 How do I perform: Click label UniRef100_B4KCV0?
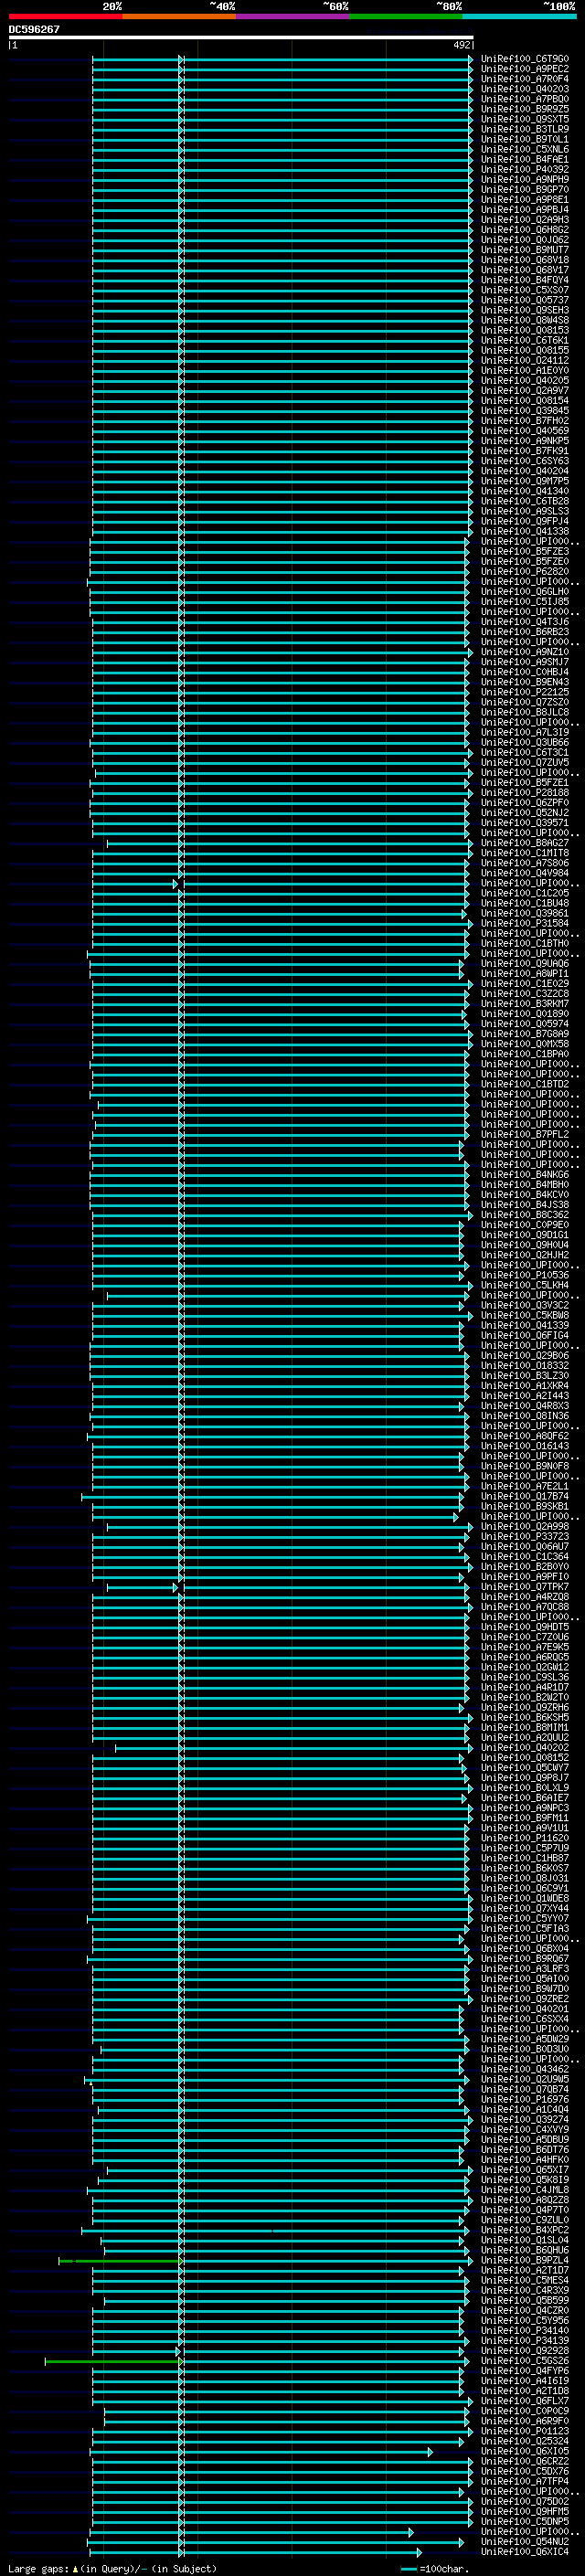click(x=525, y=1194)
